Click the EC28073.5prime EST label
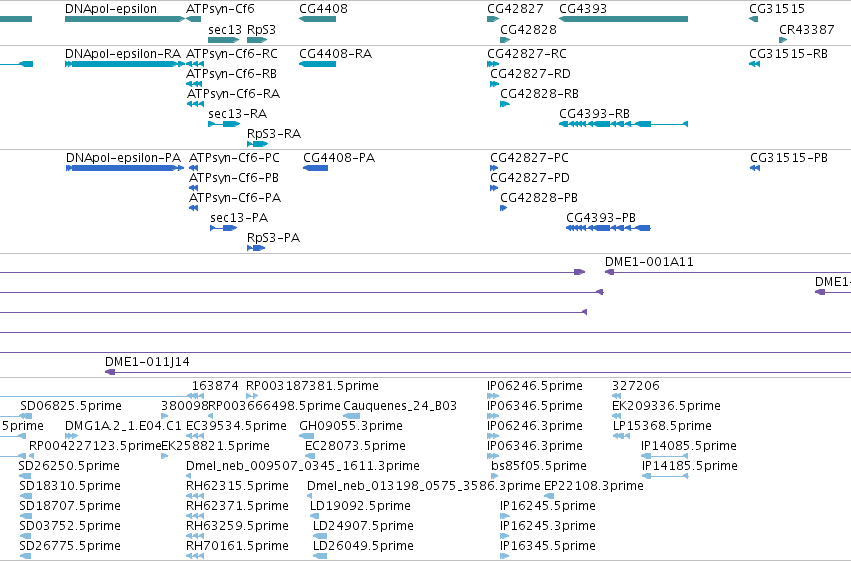This screenshot has width=851, height=561. 355,446
